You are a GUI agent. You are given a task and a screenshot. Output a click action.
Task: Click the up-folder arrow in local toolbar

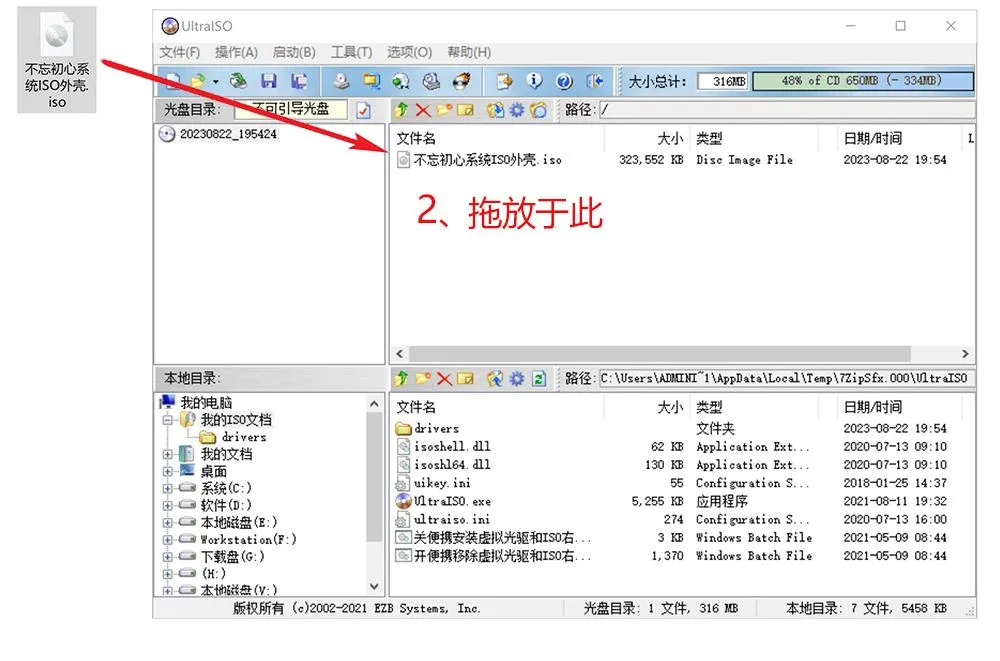402,378
